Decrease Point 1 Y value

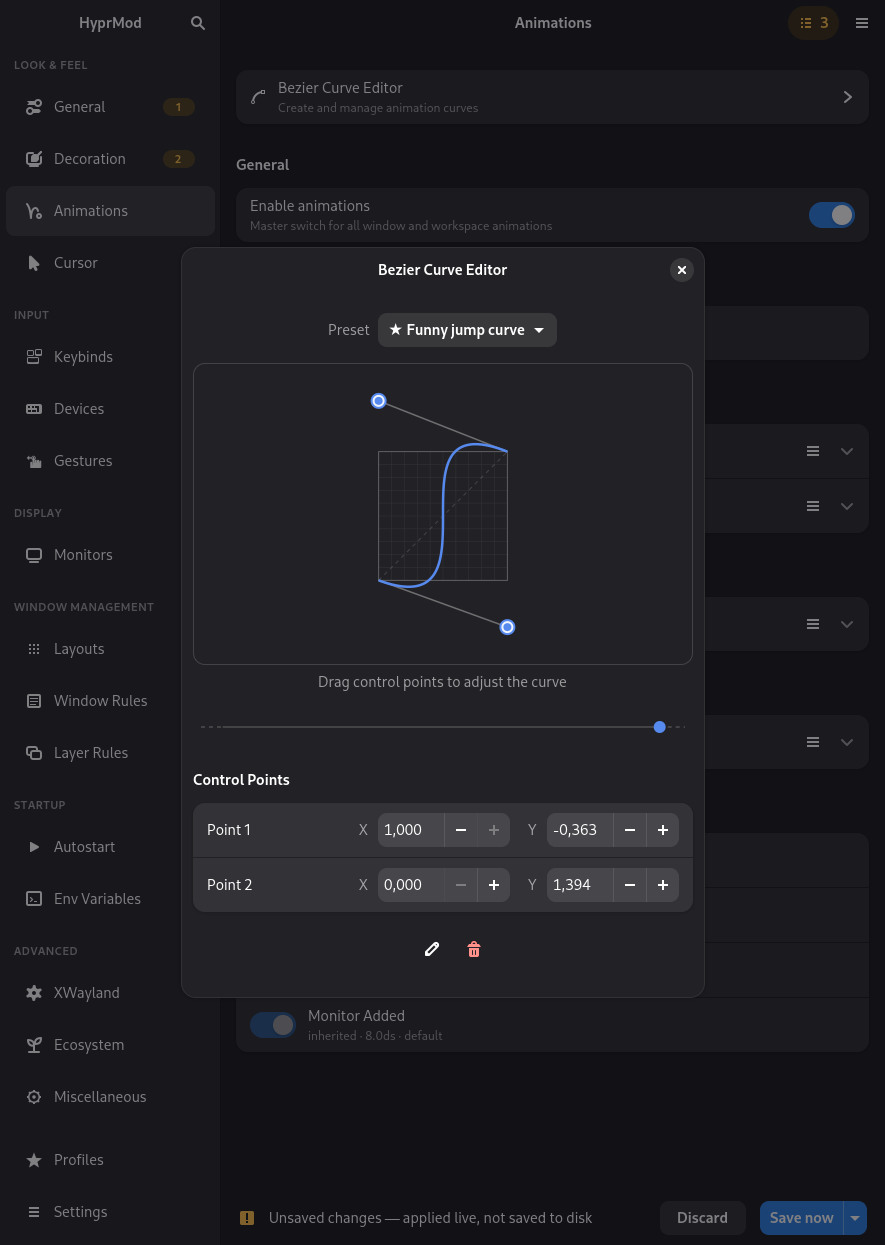point(630,830)
